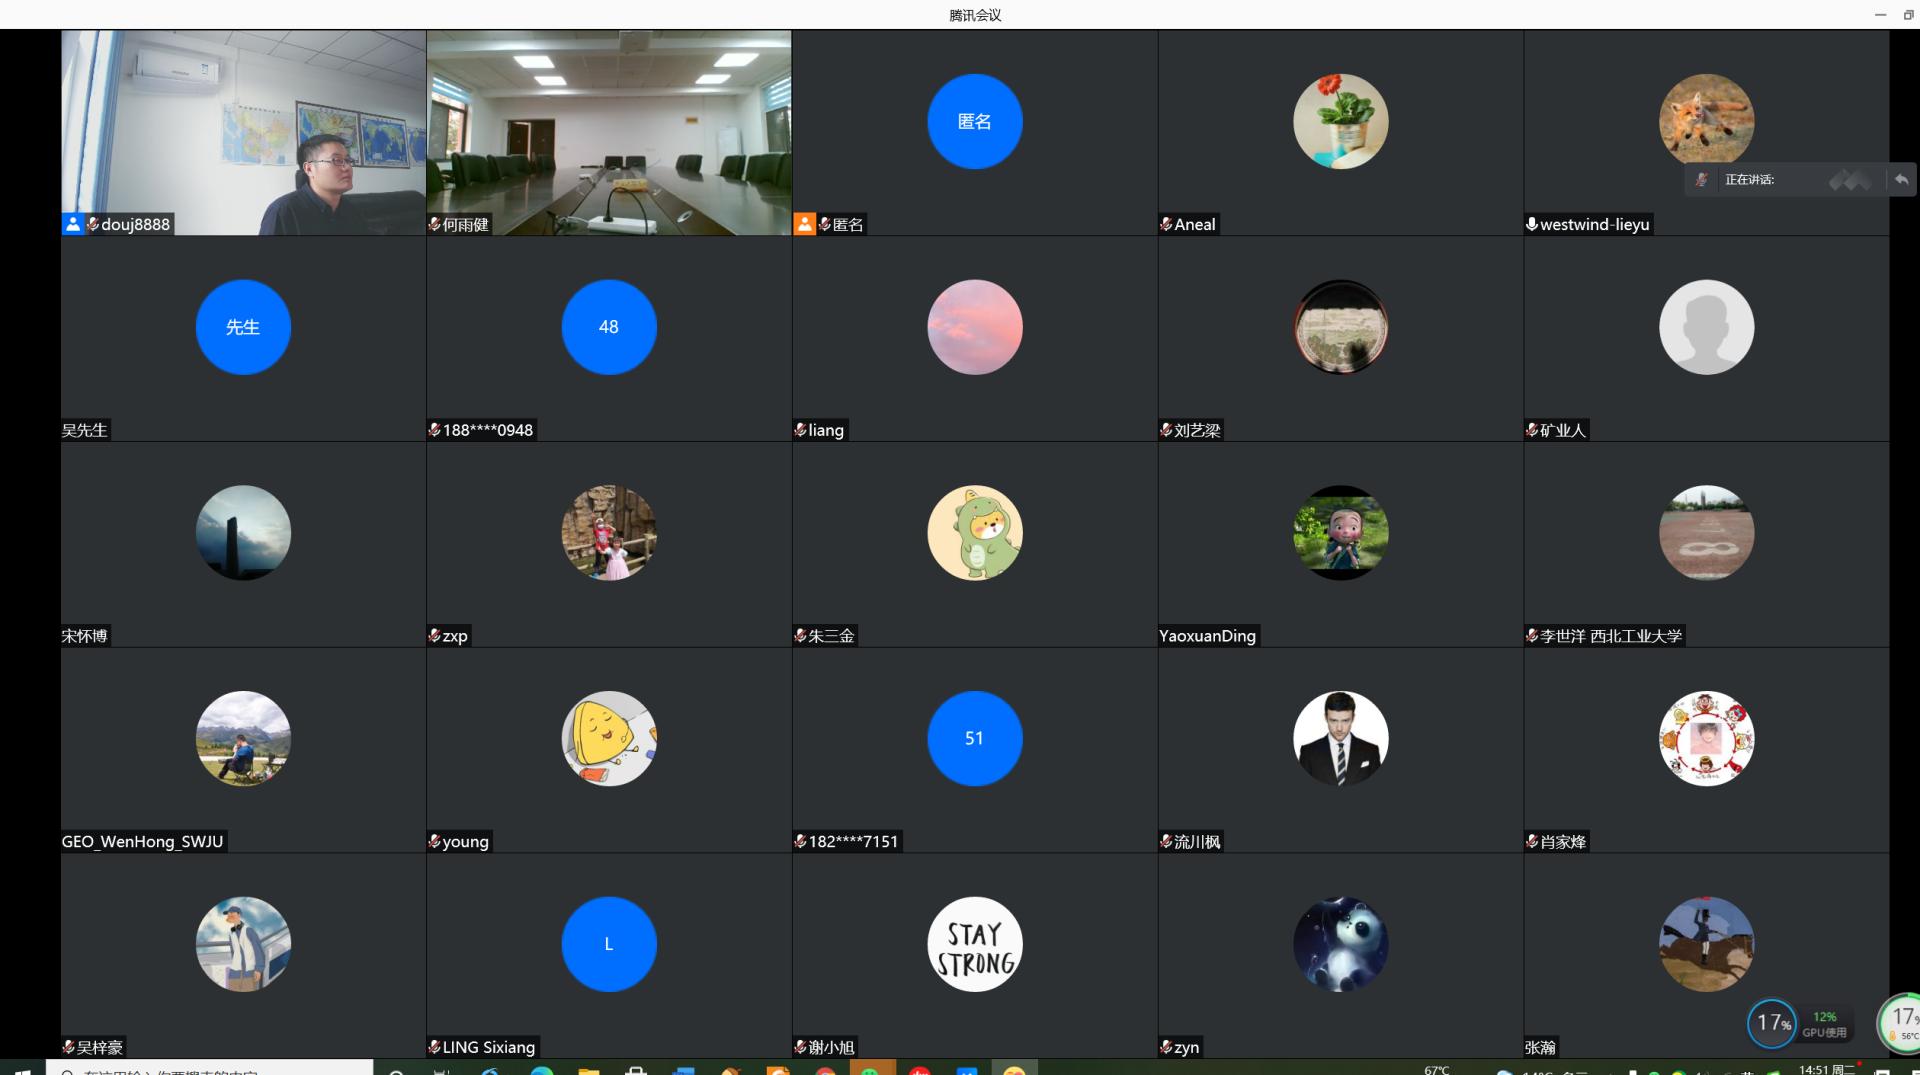Click the host icon beside douj8888
The height and width of the screenshot is (1075, 1920).
tap(72, 224)
